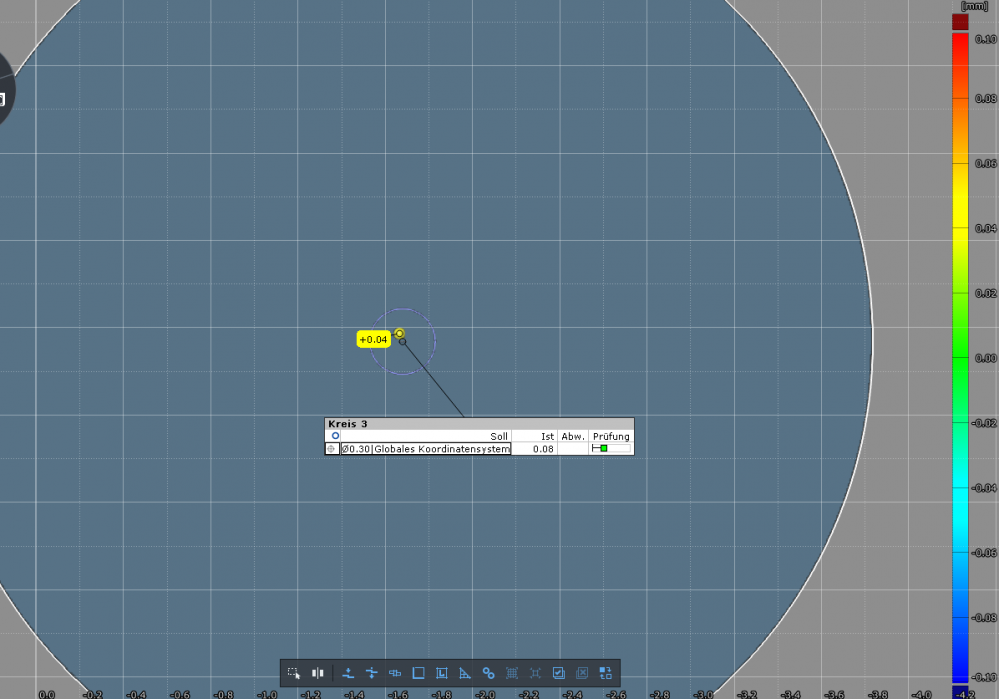Activate the rectangle selection tool
This screenshot has width=999, height=699.
tap(293, 673)
